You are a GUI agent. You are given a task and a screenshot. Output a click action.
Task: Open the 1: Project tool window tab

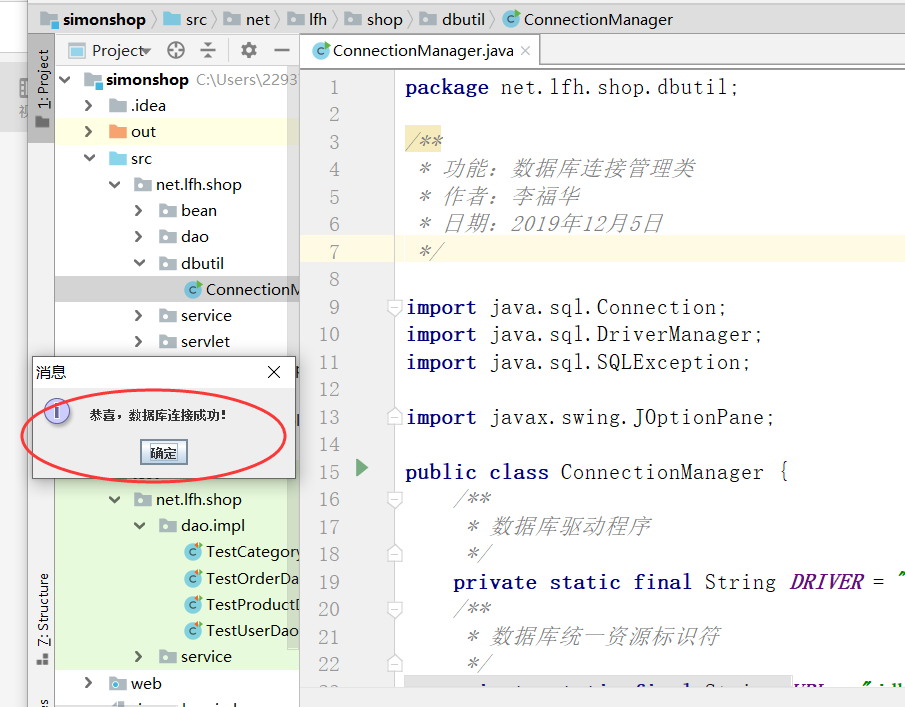(x=42, y=88)
